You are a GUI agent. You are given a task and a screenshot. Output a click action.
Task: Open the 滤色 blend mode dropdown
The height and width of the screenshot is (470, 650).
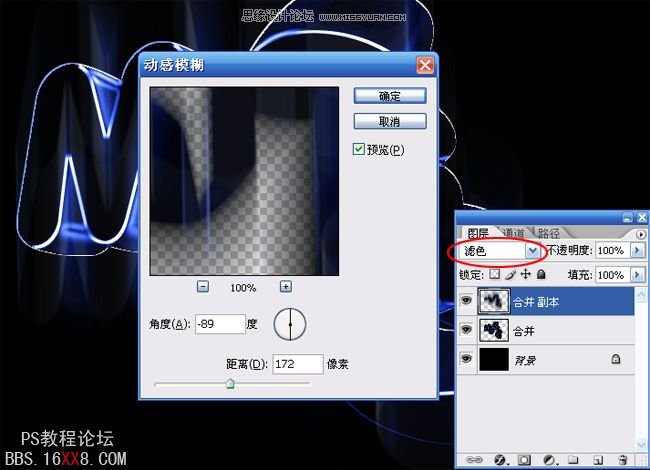(x=533, y=250)
